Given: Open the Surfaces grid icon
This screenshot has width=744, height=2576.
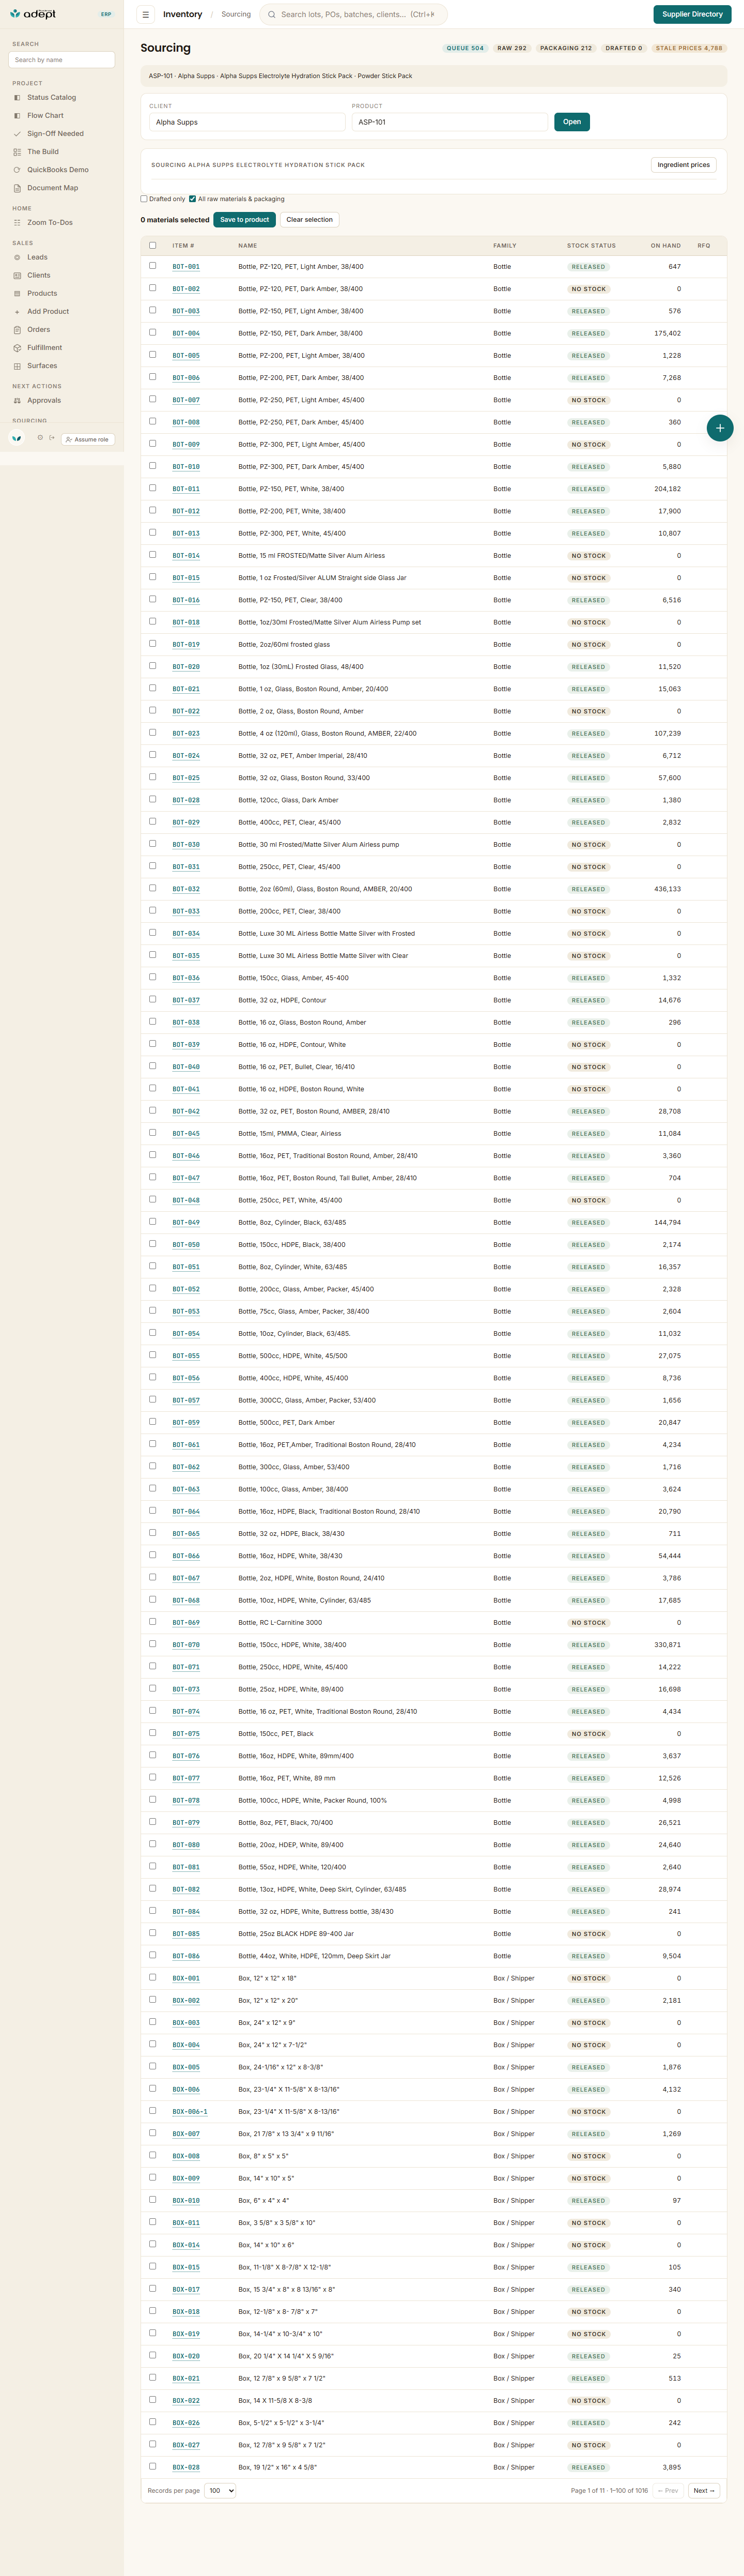Looking at the screenshot, I should 17,366.
